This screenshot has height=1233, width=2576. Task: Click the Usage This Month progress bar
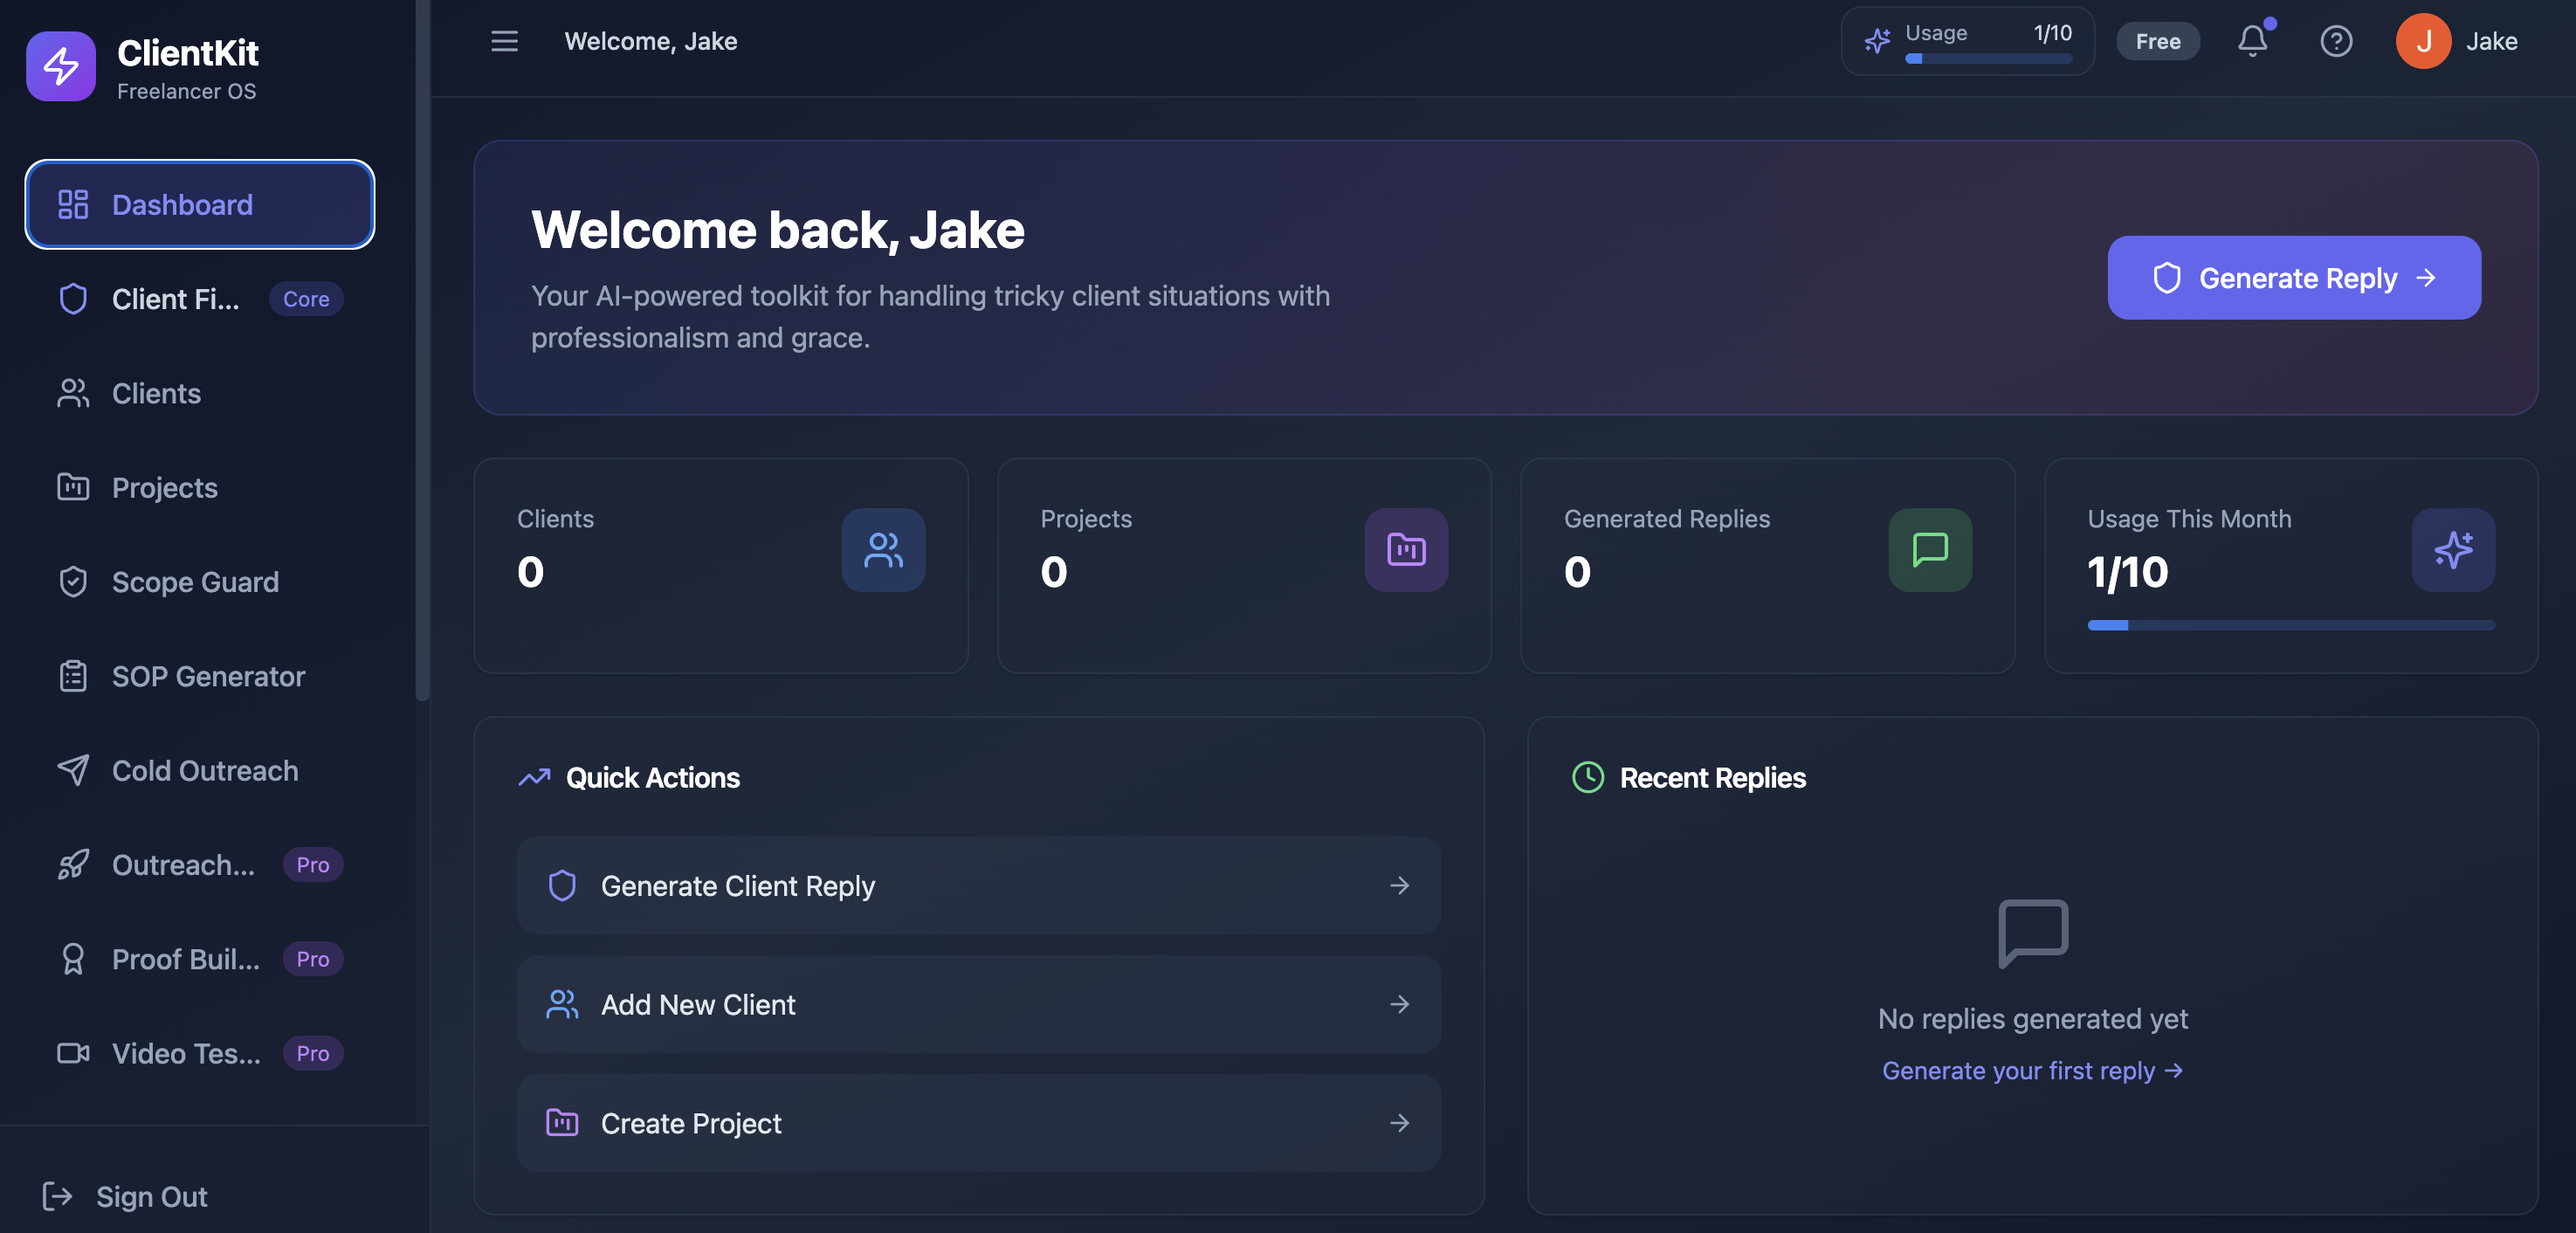2290,625
